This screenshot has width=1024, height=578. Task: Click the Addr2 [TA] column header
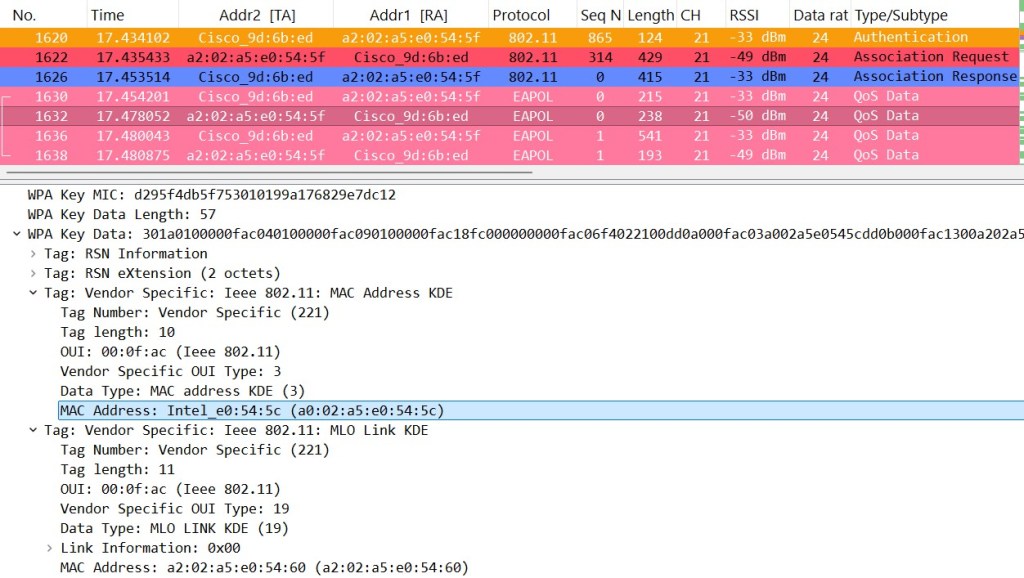[x=255, y=15]
